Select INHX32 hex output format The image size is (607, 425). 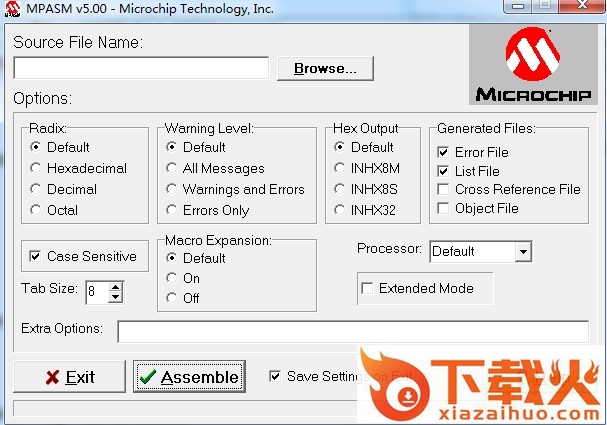341,210
